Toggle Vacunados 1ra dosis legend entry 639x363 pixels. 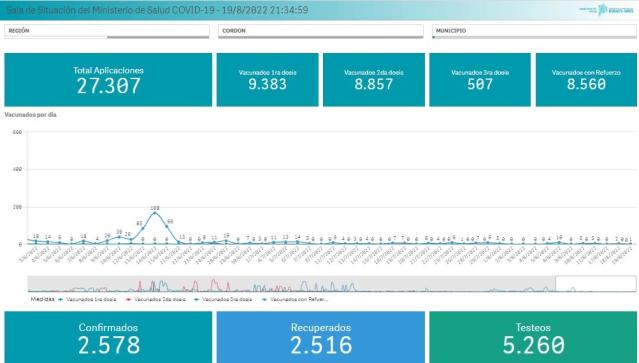click(87, 299)
